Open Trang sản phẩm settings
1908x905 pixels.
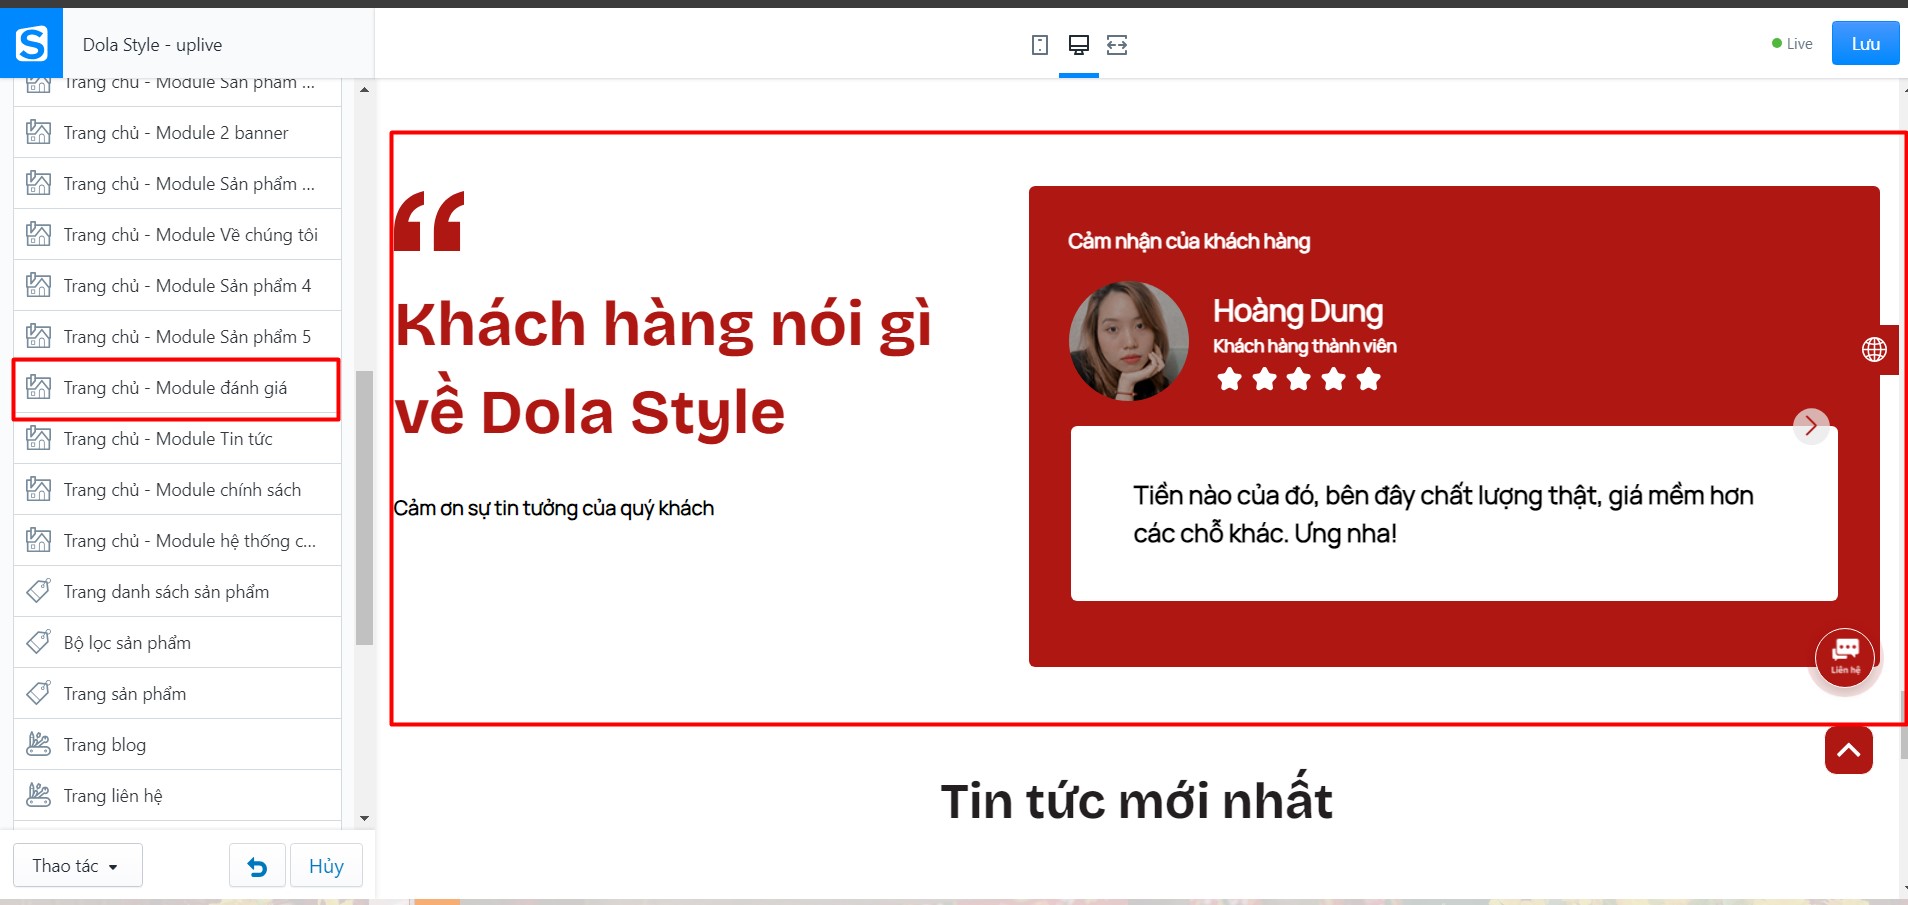(x=177, y=693)
